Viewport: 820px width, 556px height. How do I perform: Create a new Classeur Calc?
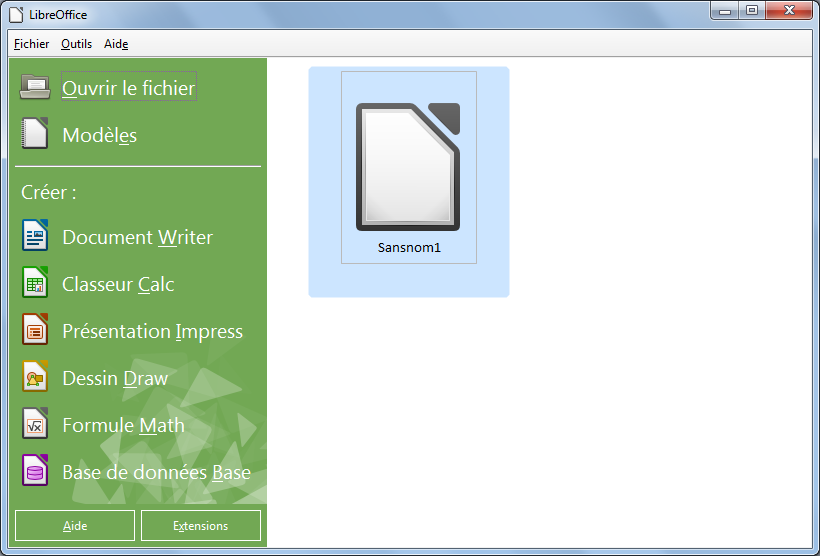coord(118,284)
